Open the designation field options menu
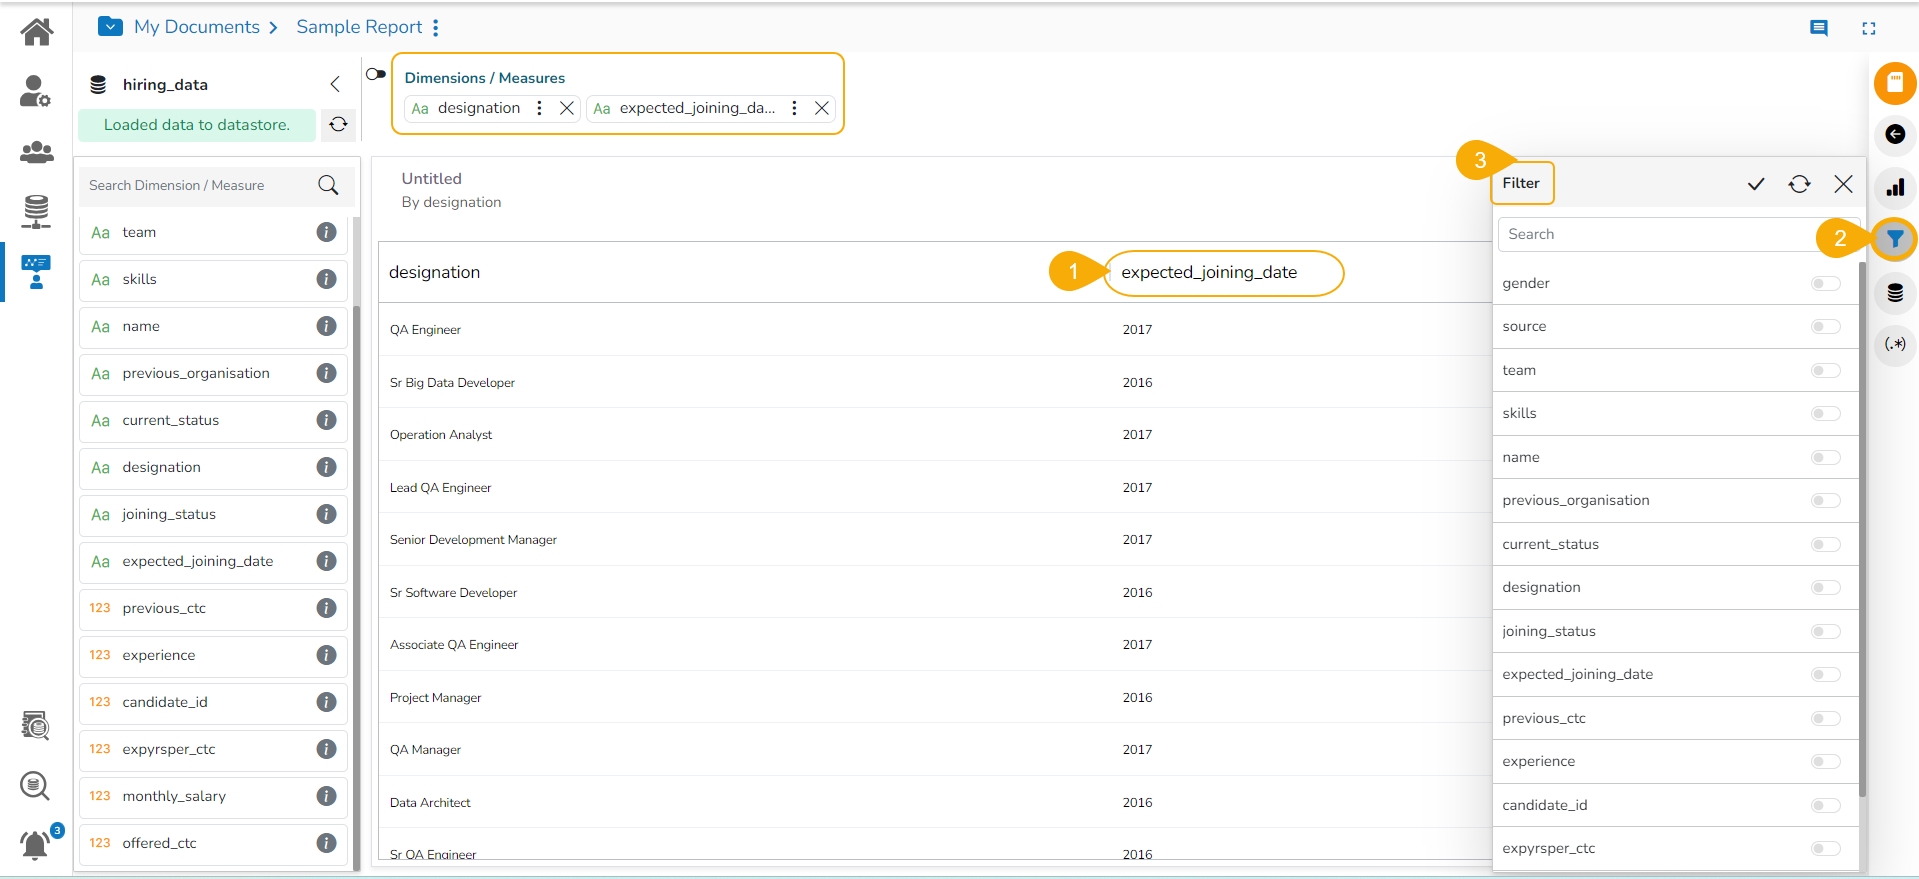Screen dimensions: 1919x879 point(539,108)
